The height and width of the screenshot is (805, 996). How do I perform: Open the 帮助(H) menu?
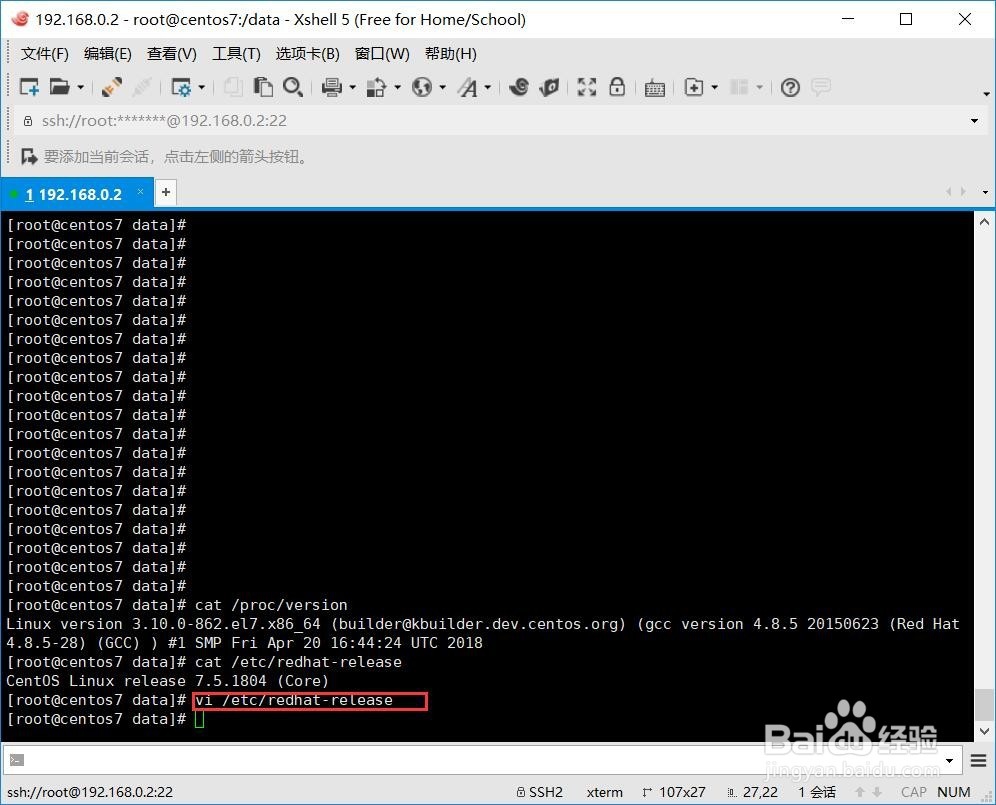(x=450, y=54)
